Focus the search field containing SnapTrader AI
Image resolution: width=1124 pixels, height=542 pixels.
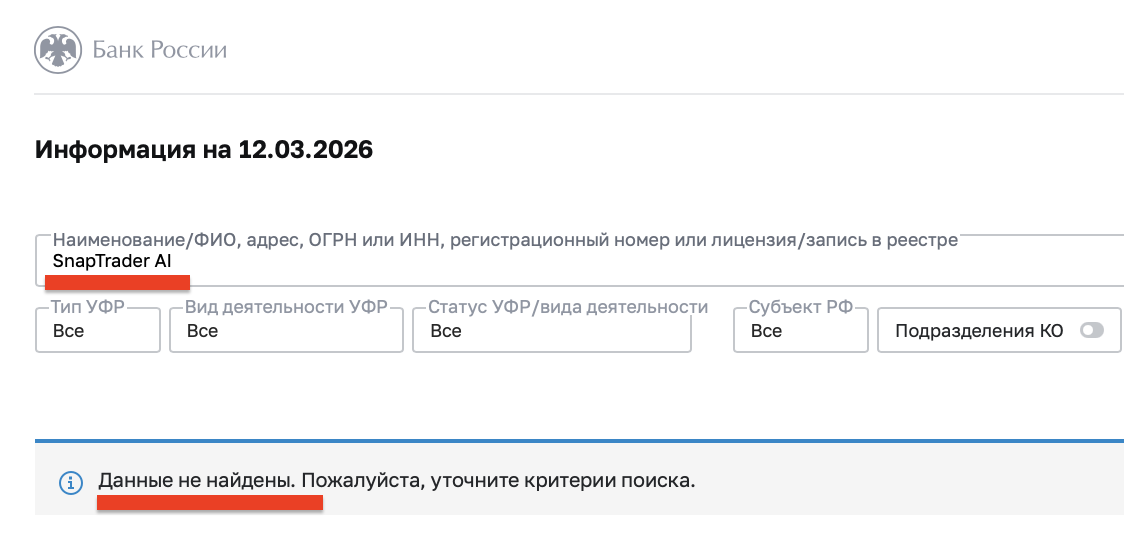click(x=580, y=262)
